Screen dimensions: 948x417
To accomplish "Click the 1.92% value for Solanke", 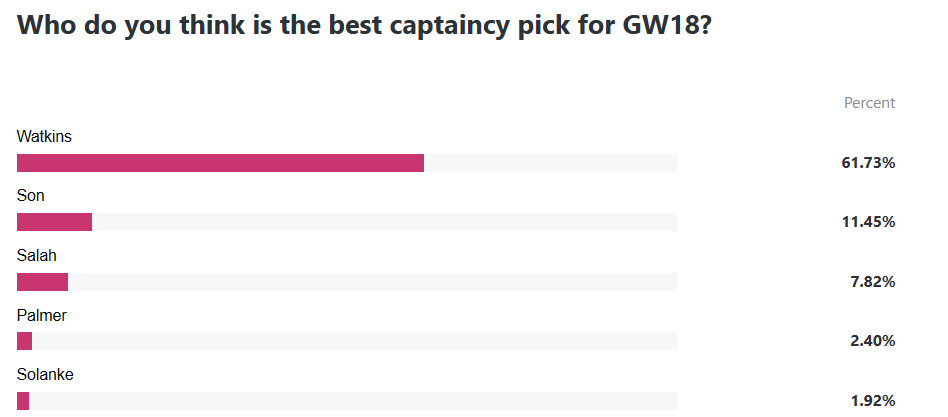I will [871, 401].
